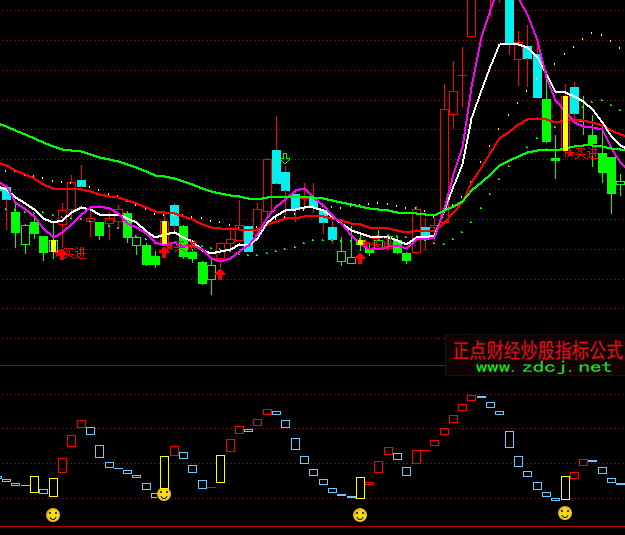625x535 pixels.
Task: Select the tall yellow candle at top right
Action: (565, 122)
